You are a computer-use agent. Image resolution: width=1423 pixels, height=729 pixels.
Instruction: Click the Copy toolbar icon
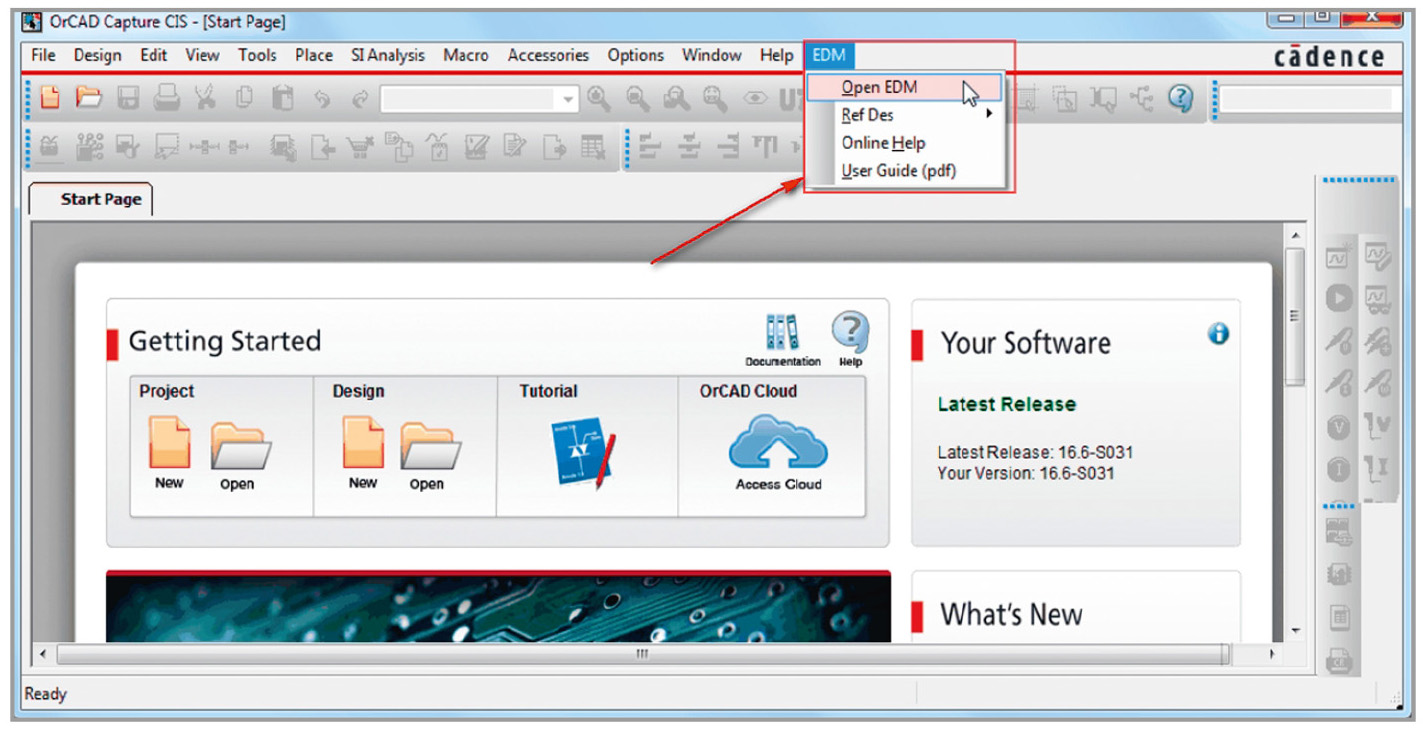click(244, 97)
